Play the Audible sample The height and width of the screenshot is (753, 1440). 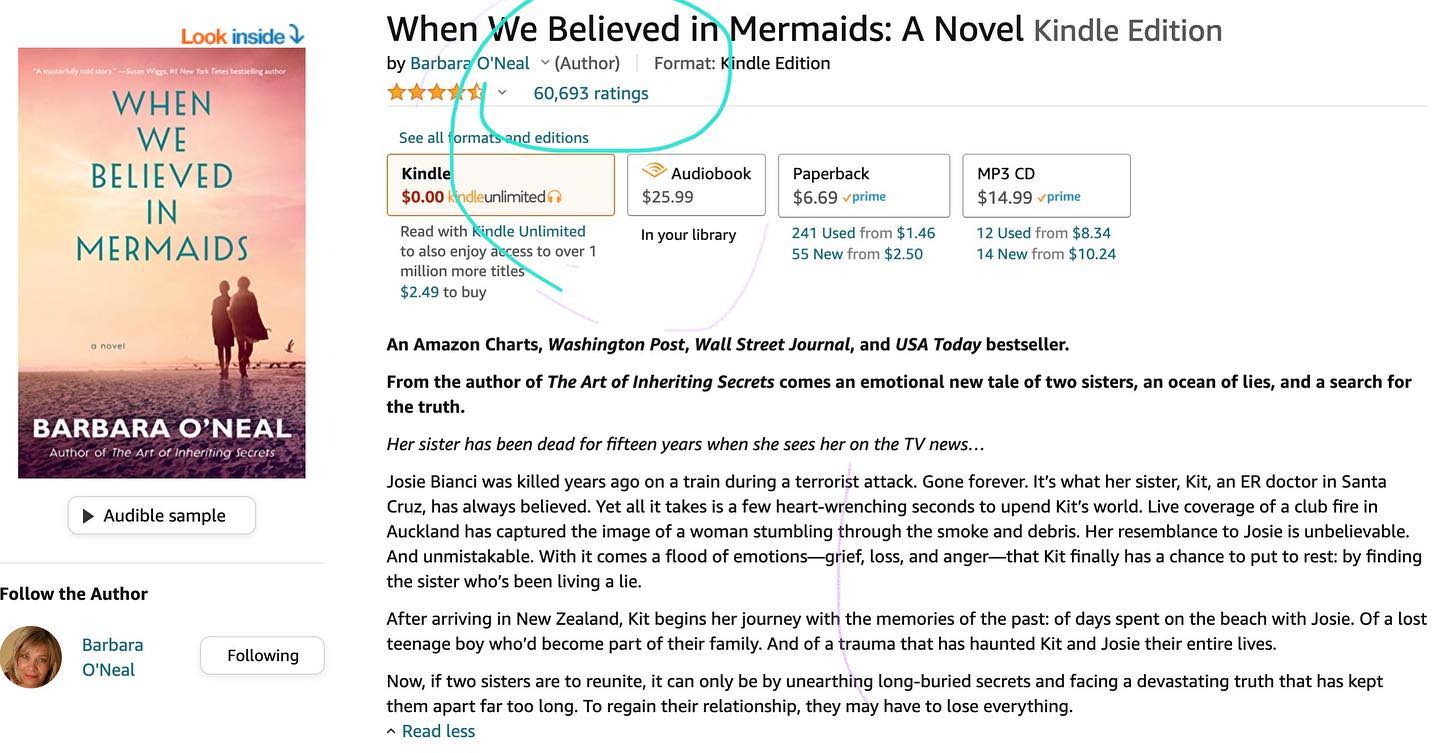(162, 516)
